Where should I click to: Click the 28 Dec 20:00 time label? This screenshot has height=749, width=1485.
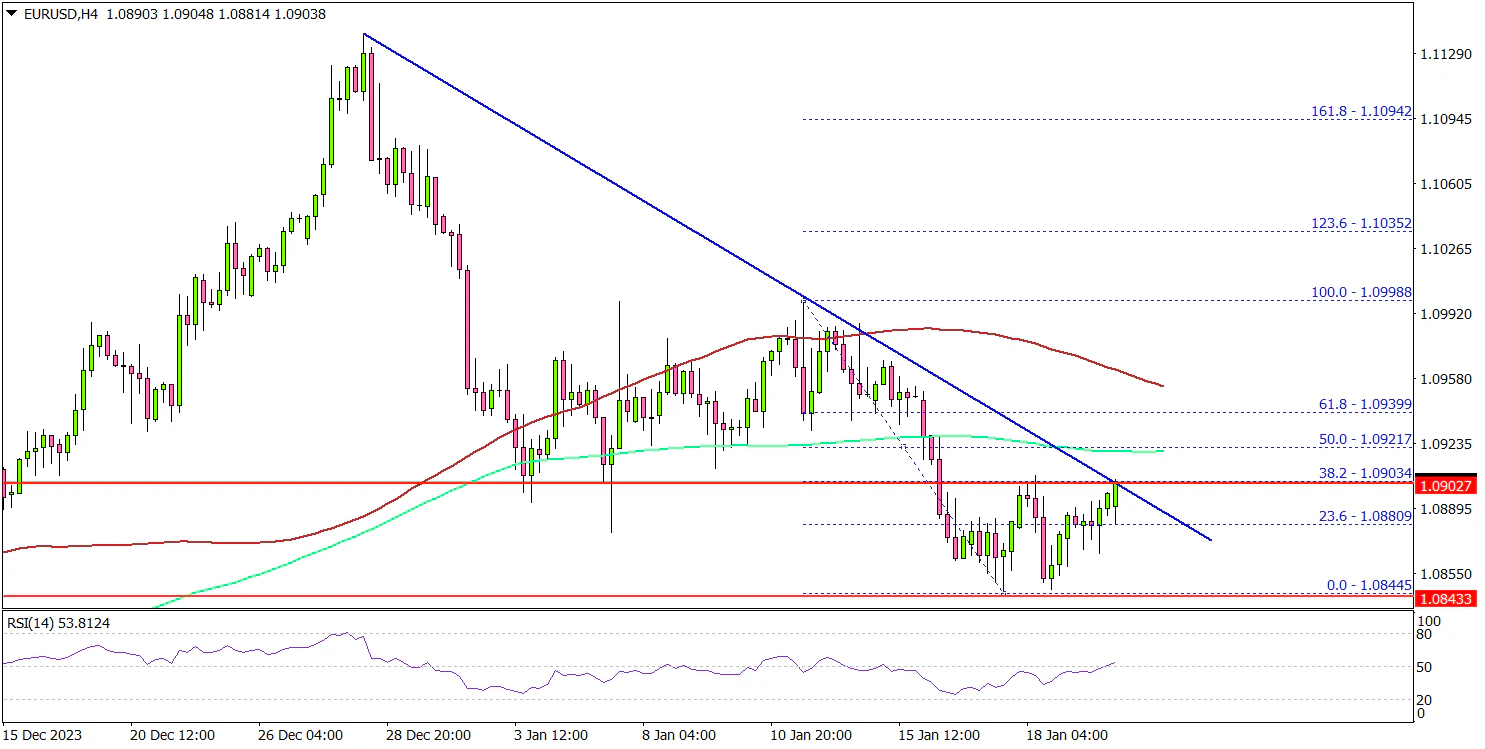429,735
